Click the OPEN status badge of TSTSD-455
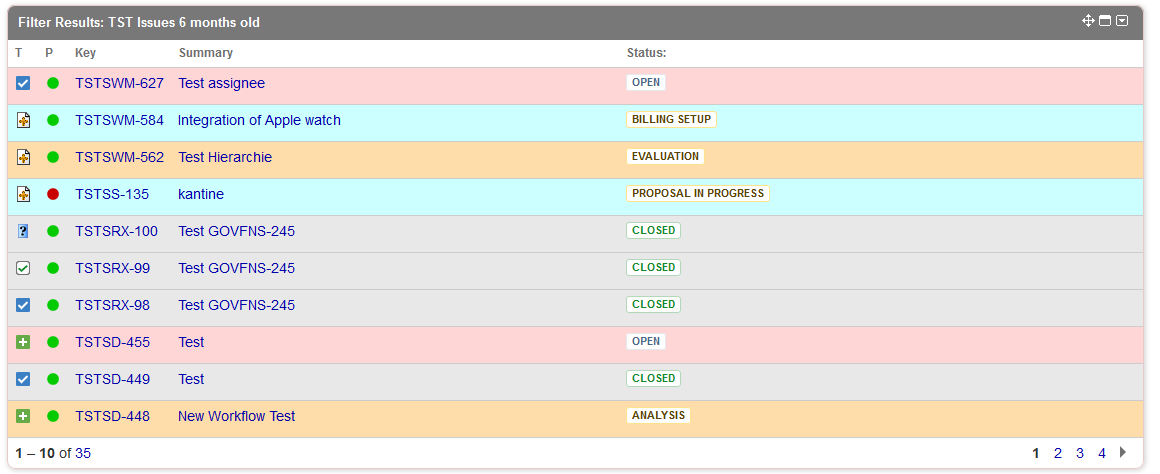 coord(646,341)
